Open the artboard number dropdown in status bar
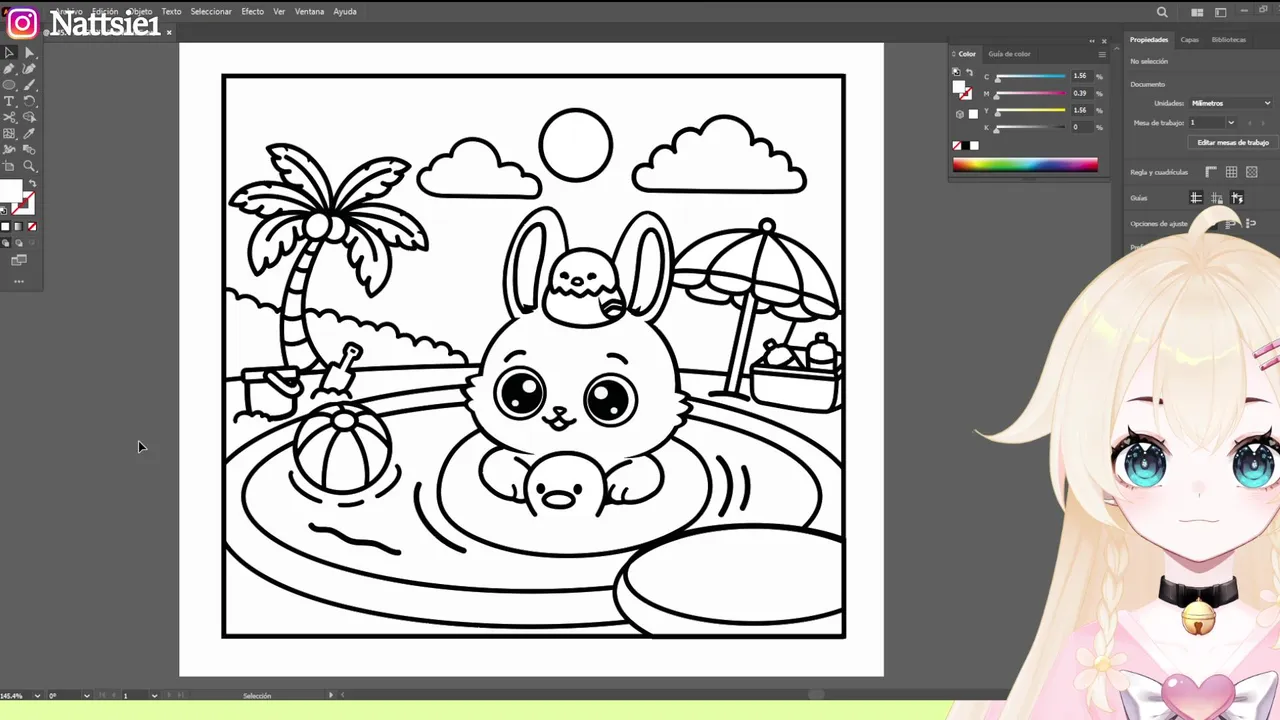1280x720 pixels. pos(154,695)
